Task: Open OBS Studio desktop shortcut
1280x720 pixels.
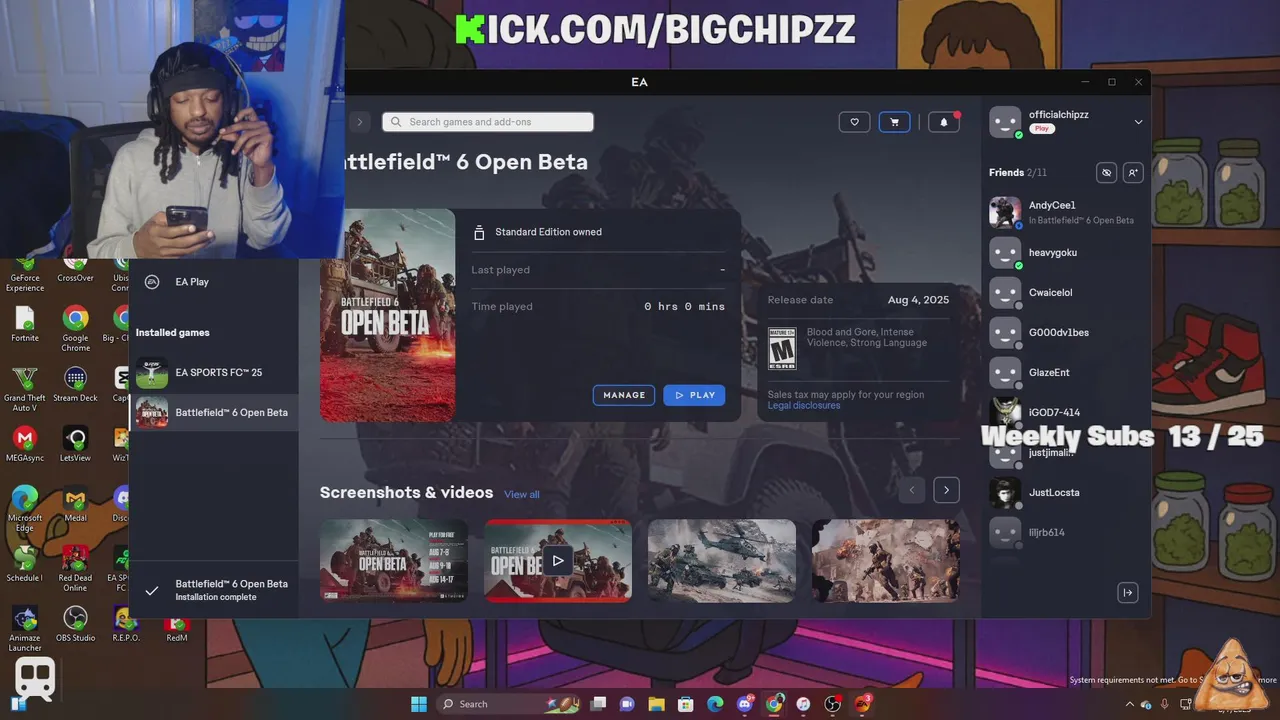Action: pyautogui.click(x=75, y=625)
